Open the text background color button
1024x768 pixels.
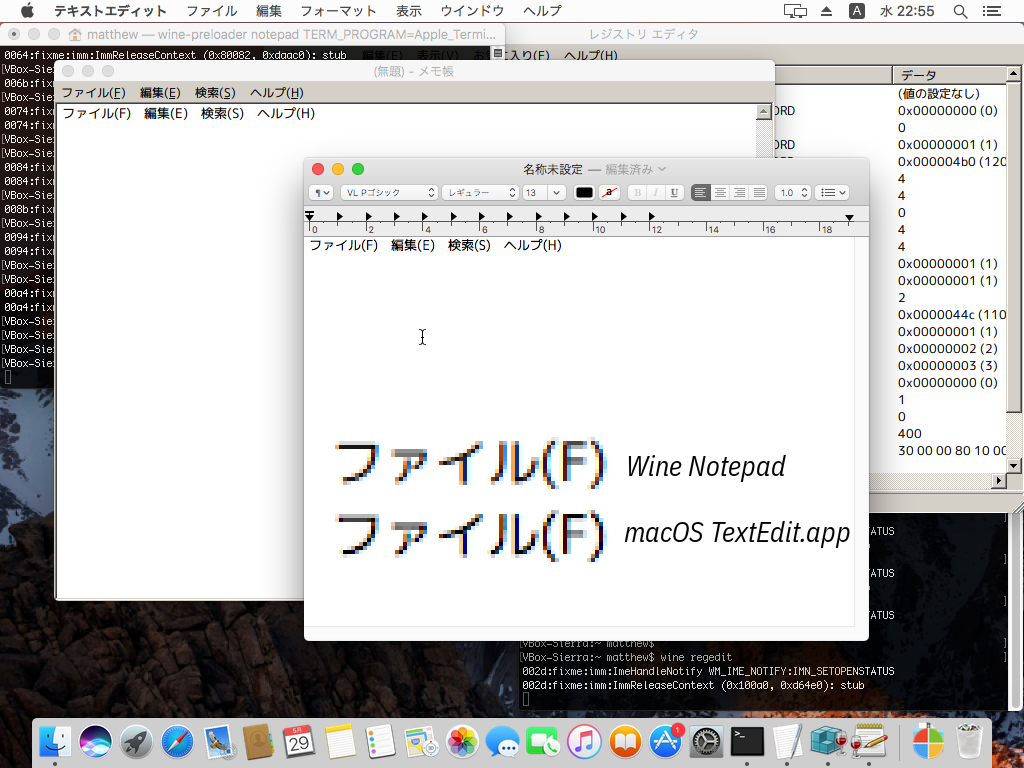click(609, 193)
